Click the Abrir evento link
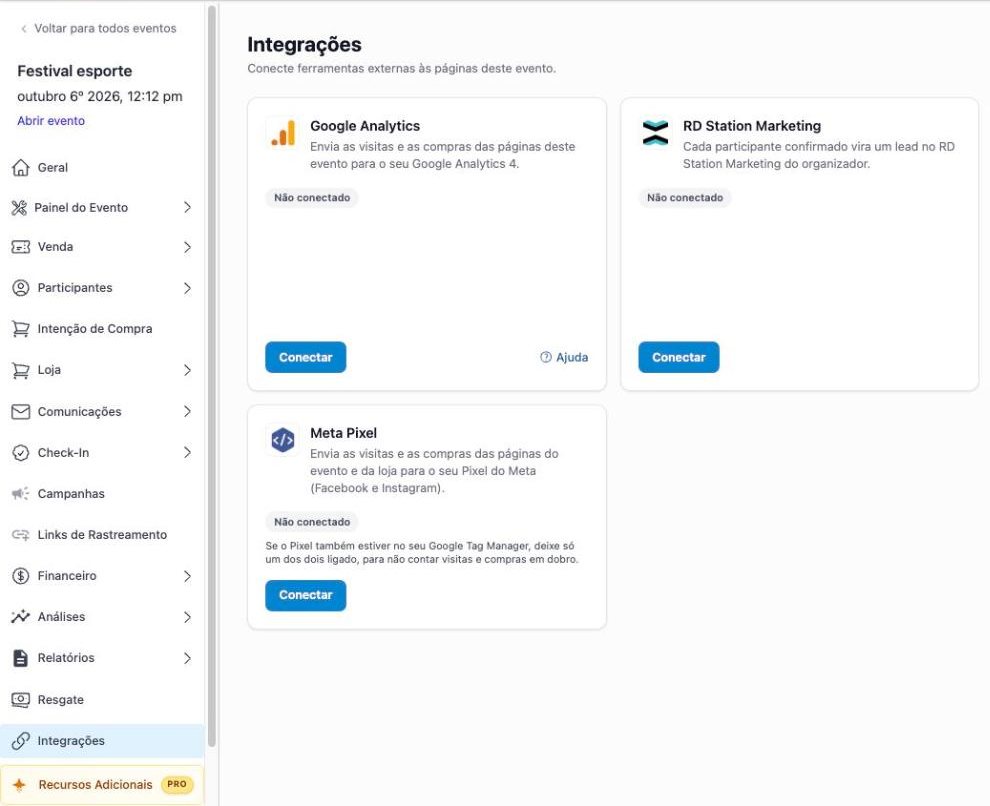The width and height of the screenshot is (990, 806). point(51,121)
